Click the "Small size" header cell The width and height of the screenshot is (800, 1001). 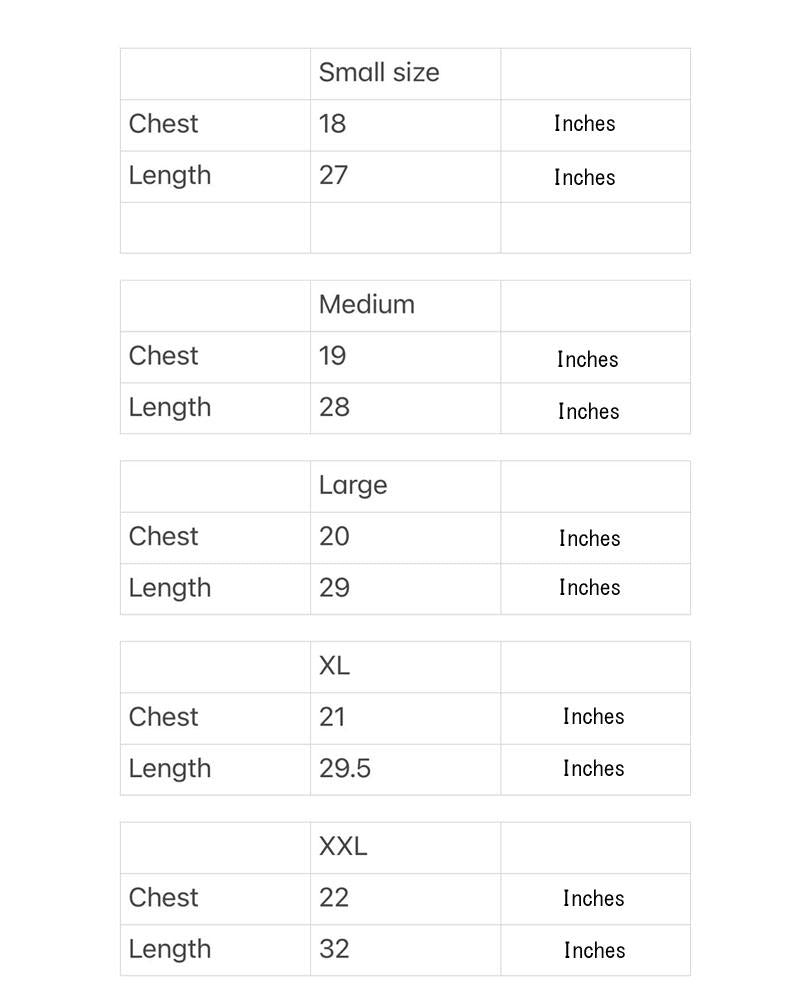[379, 73]
